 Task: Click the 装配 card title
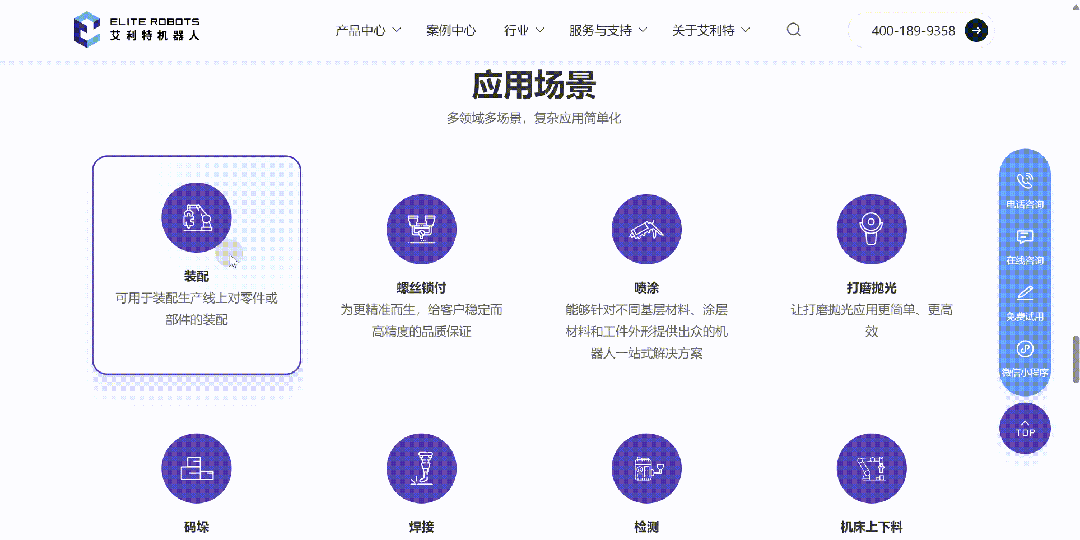pos(196,276)
